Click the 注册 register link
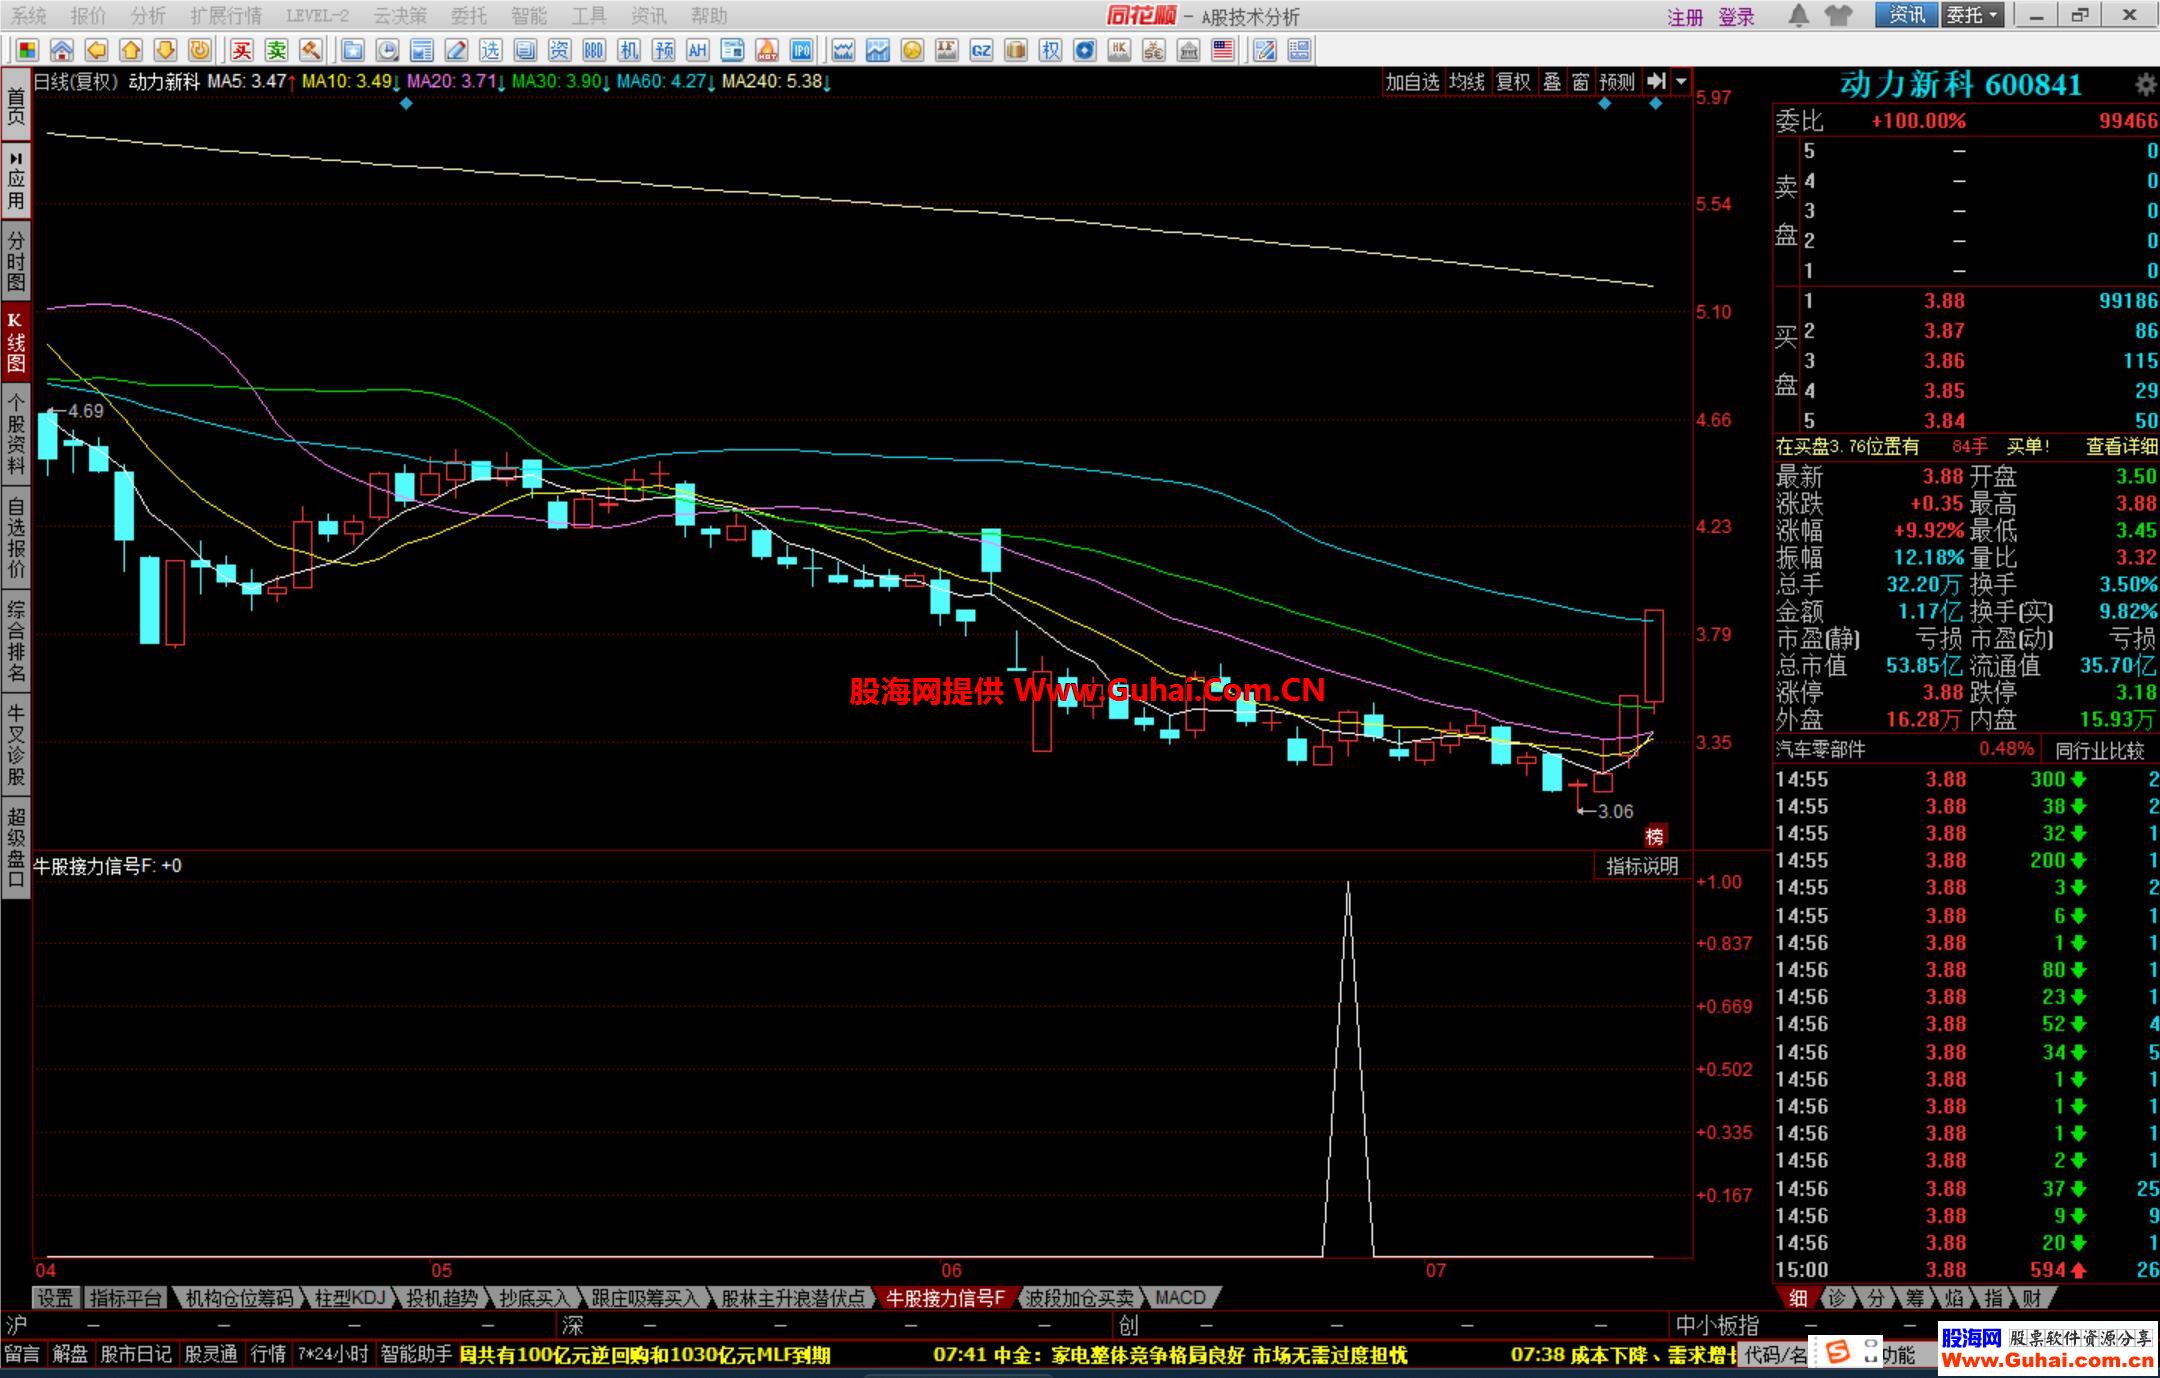 (1685, 17)
